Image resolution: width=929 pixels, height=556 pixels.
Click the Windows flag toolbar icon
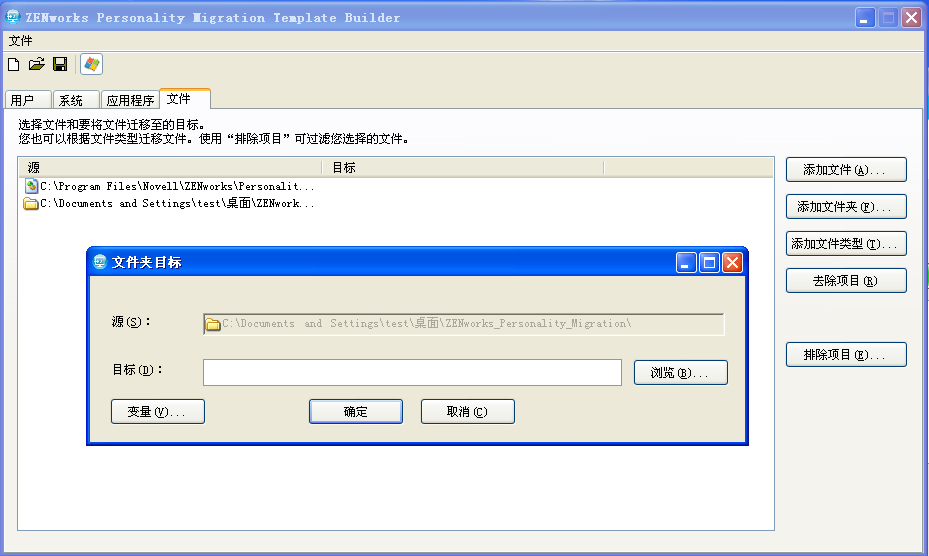pyautogui.click(x=91, y=64)
